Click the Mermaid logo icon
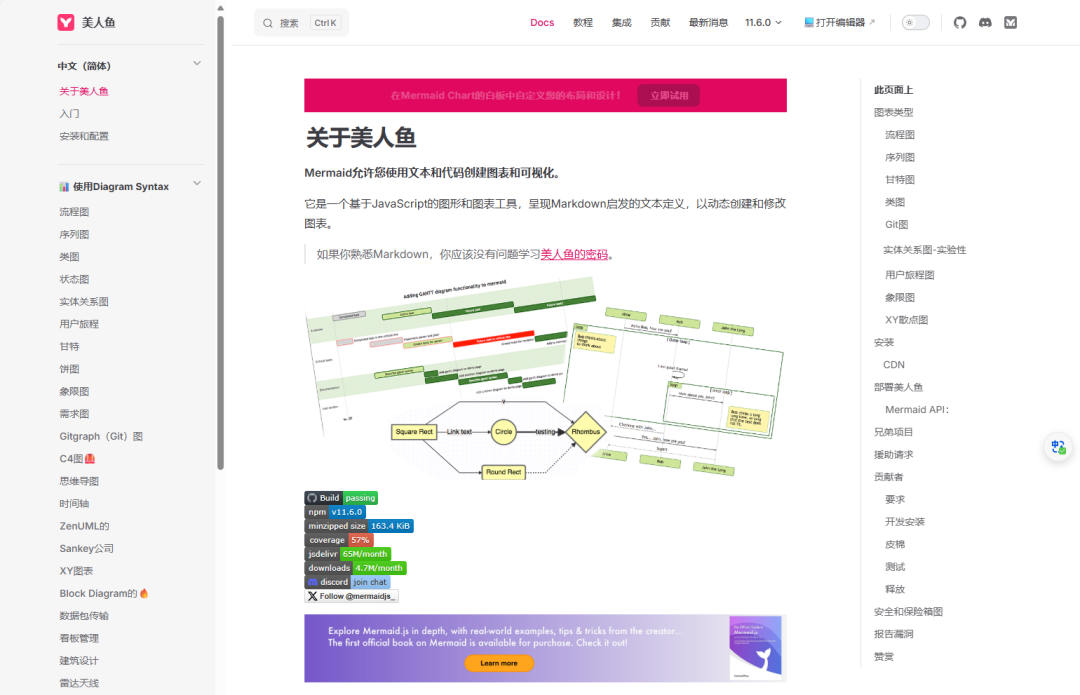The width and height of the screenshot is (1080, 695). [x=65, y=23]
